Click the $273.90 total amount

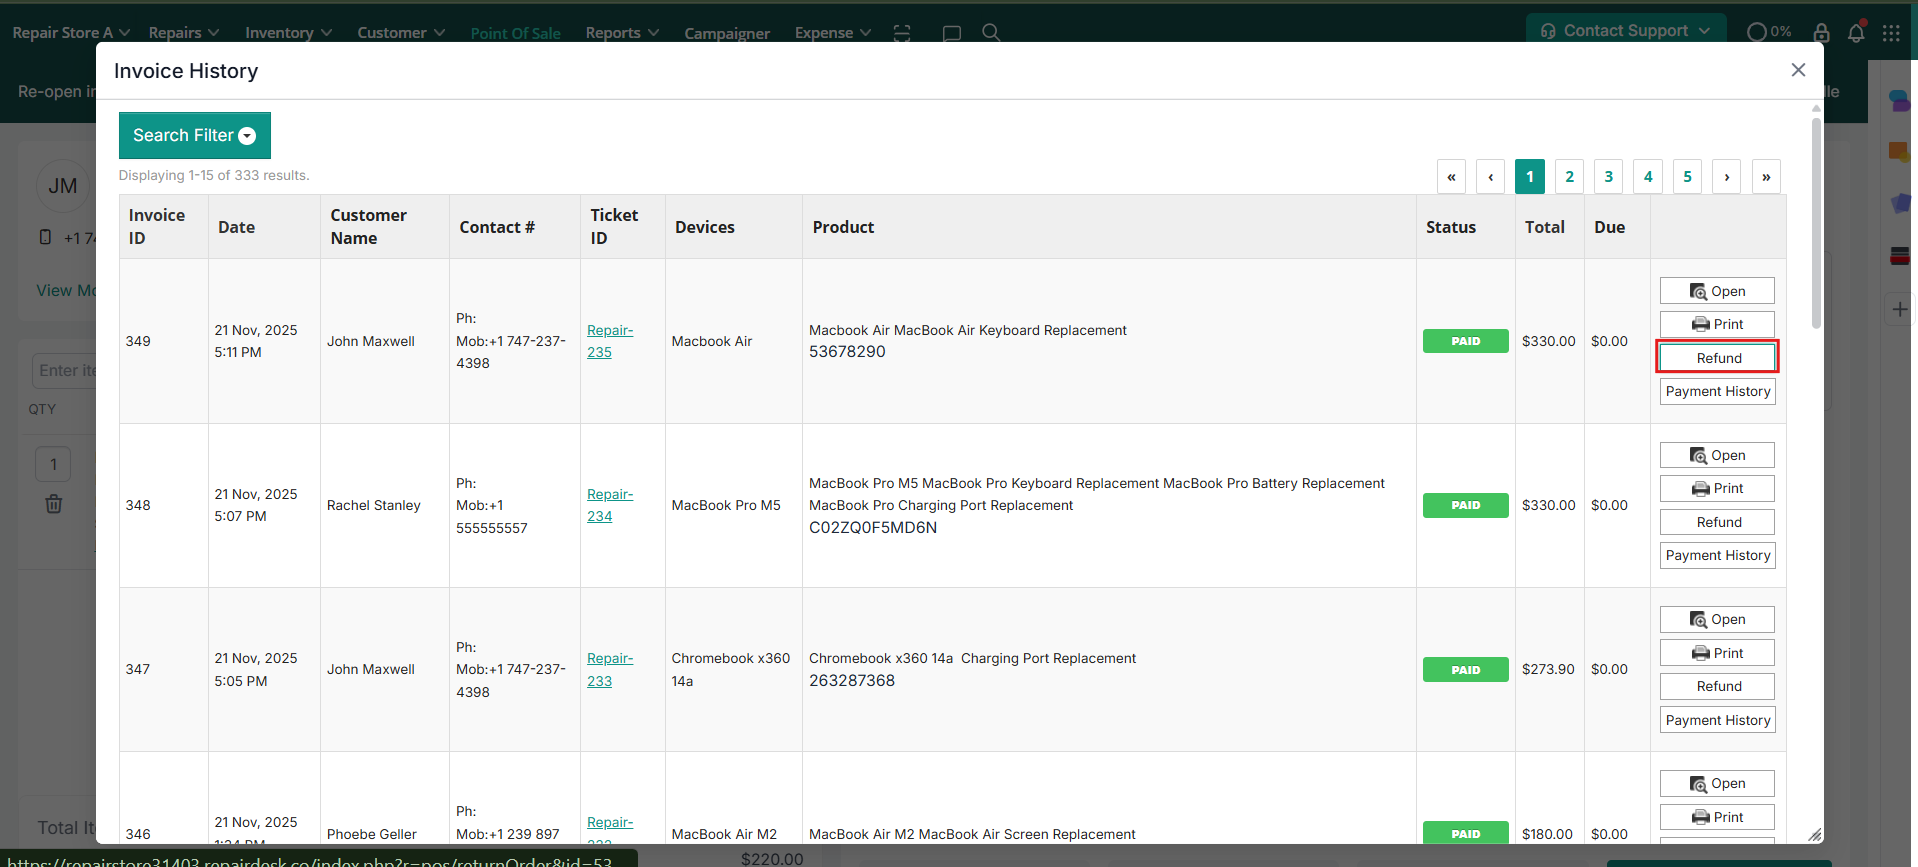point(1548,669)
